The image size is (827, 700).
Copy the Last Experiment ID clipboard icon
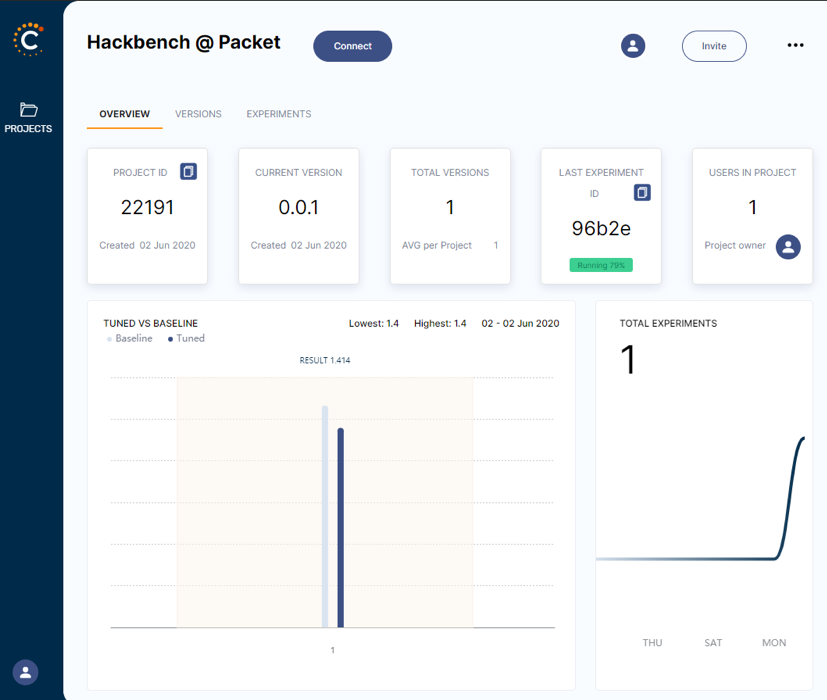coord(642,193)
